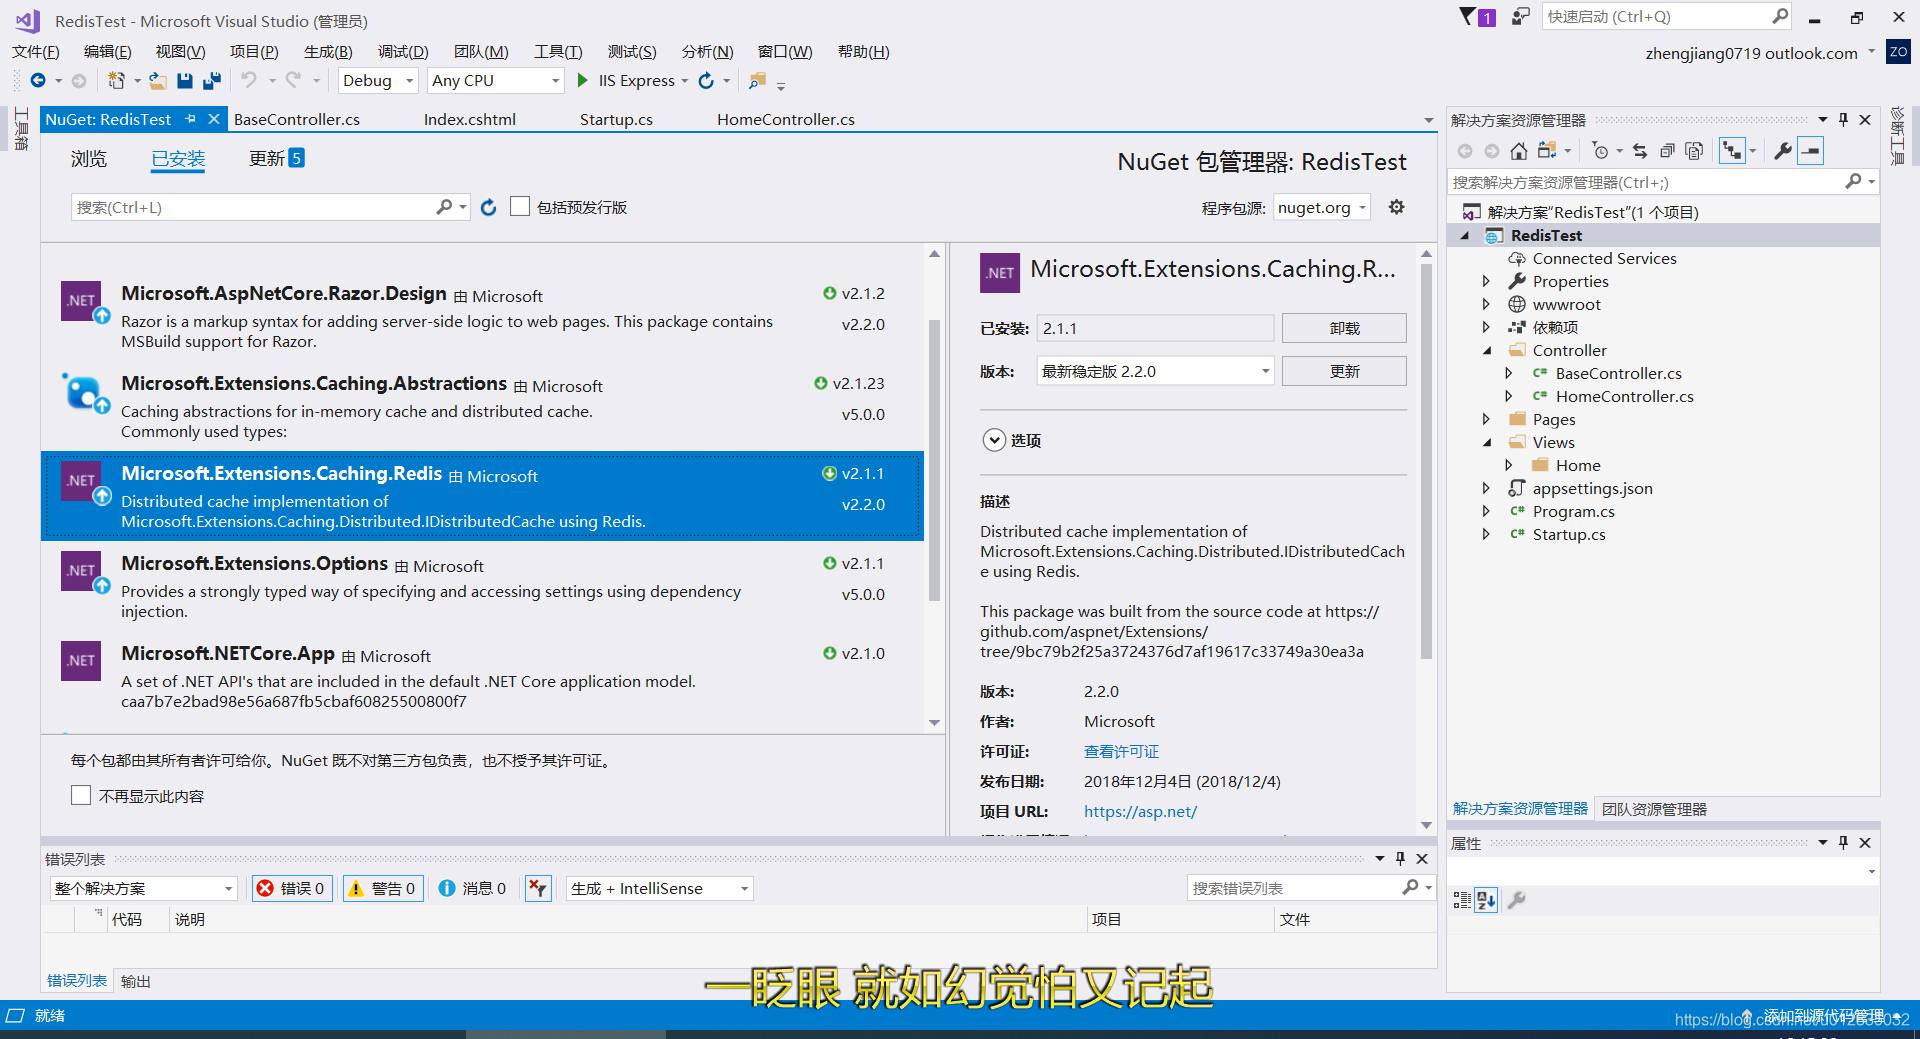
Task: Click Sync with Active Document icon
Action: pyautogui.click(x=1640, y=151)
